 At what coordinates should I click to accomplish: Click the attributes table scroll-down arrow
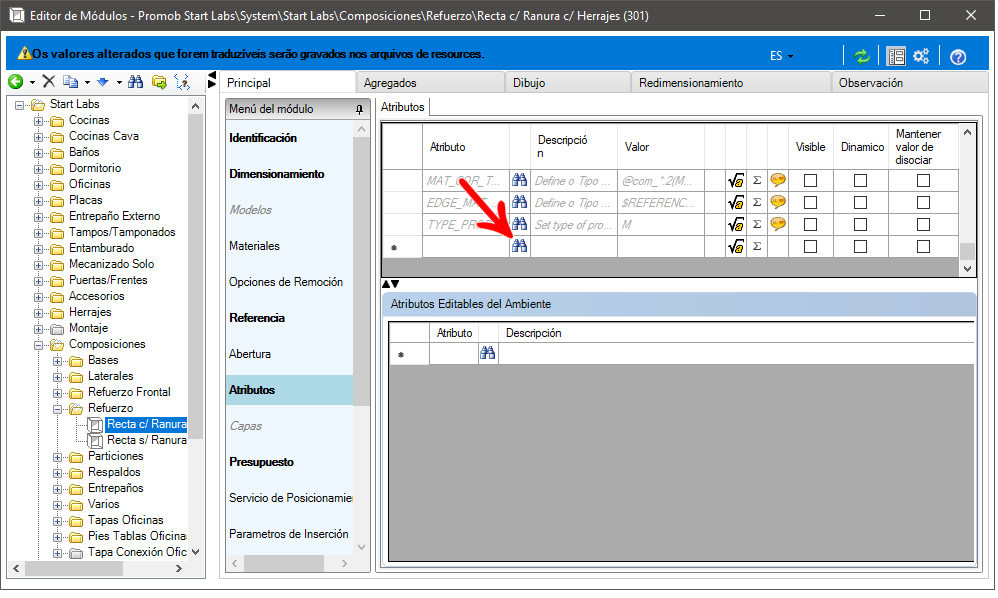(x=966, y=268)
